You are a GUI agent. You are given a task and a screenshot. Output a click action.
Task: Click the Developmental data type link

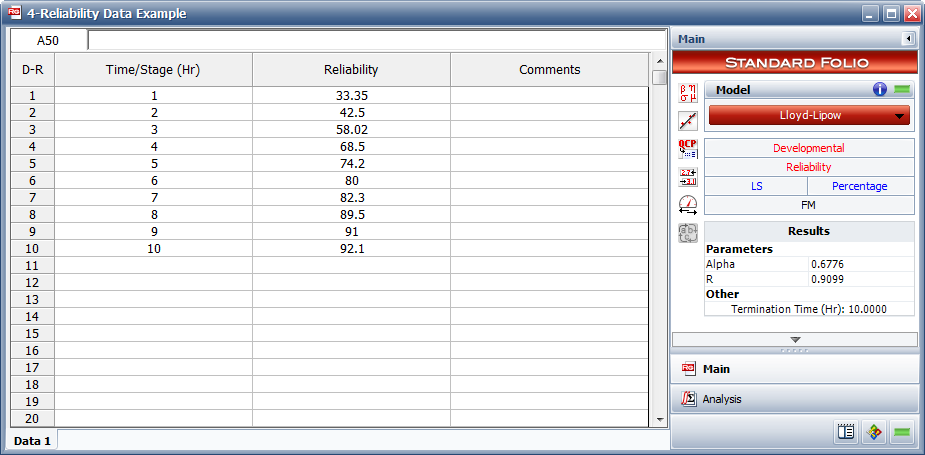(809, 148)
